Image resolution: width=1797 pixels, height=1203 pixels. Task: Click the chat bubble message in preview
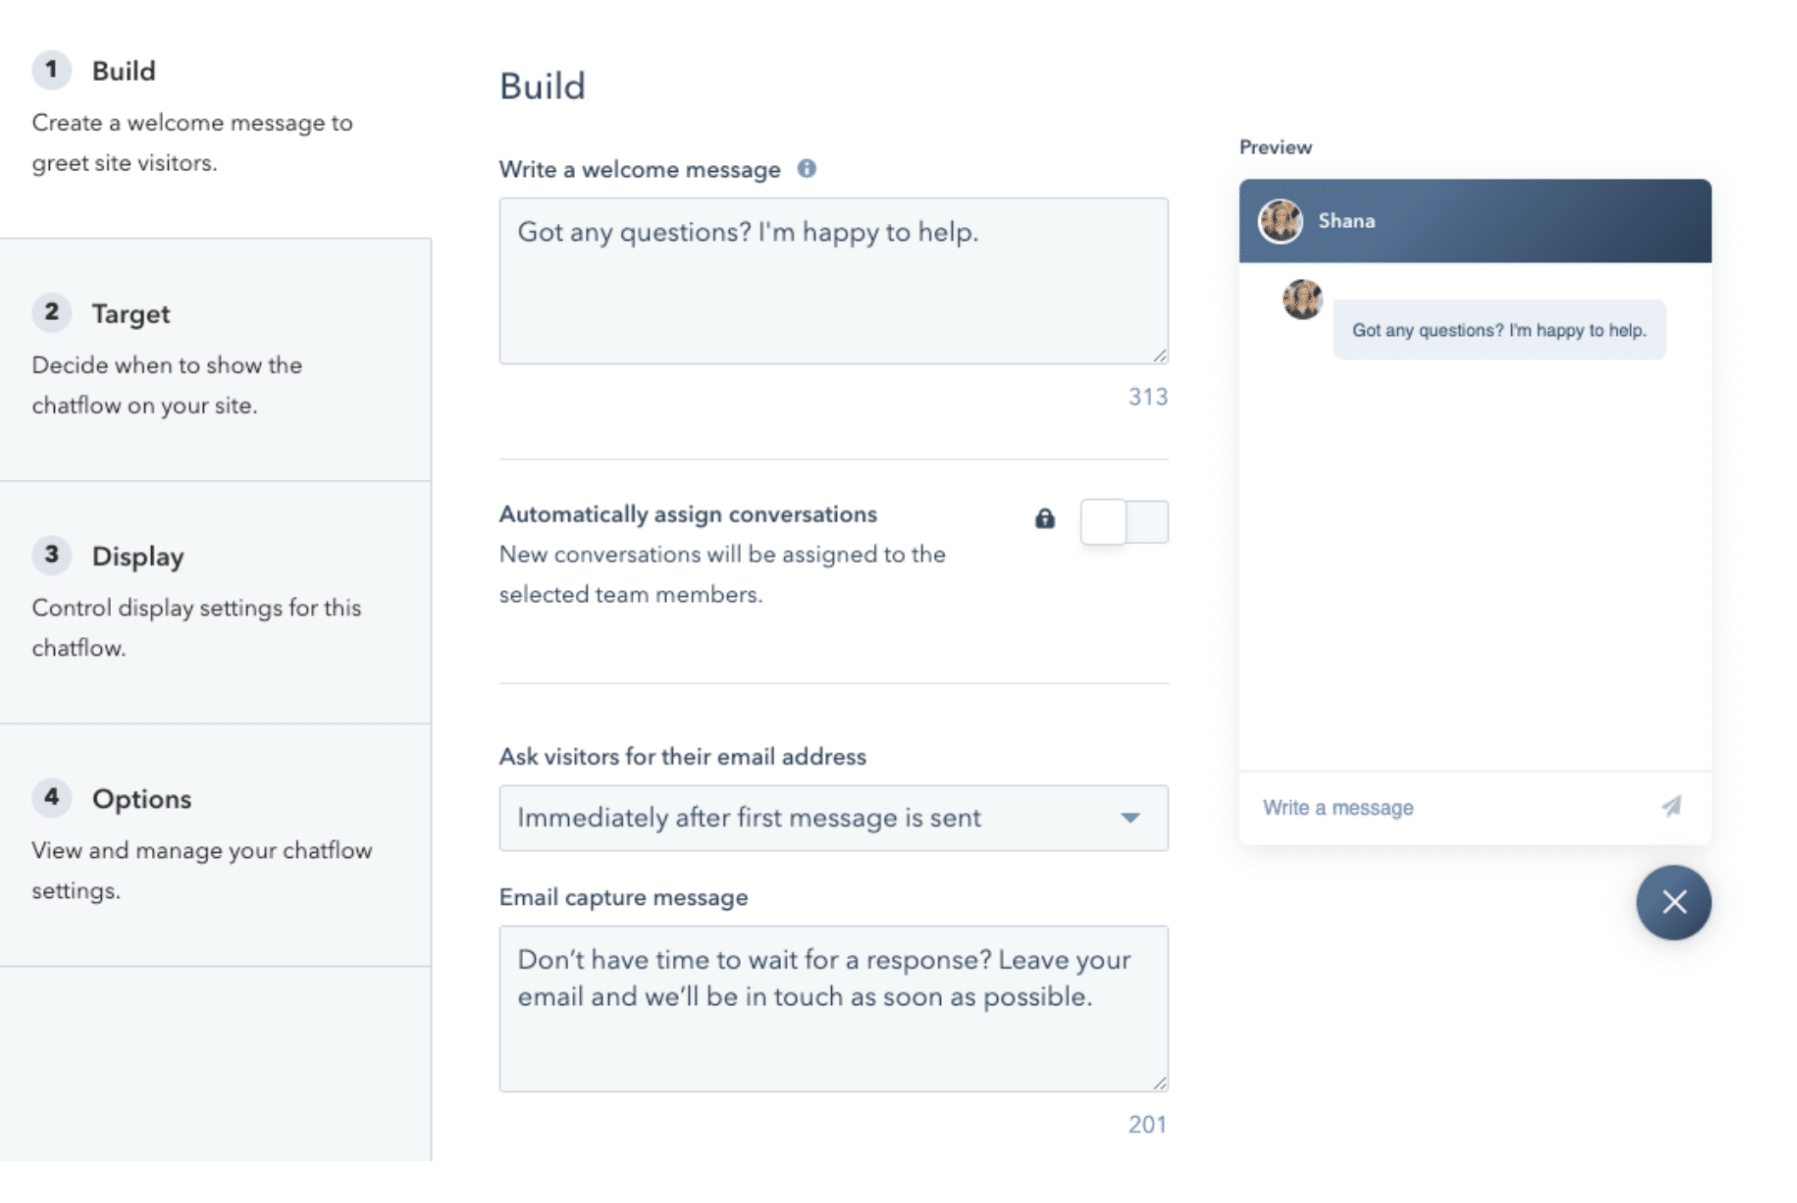[1499, 330]
